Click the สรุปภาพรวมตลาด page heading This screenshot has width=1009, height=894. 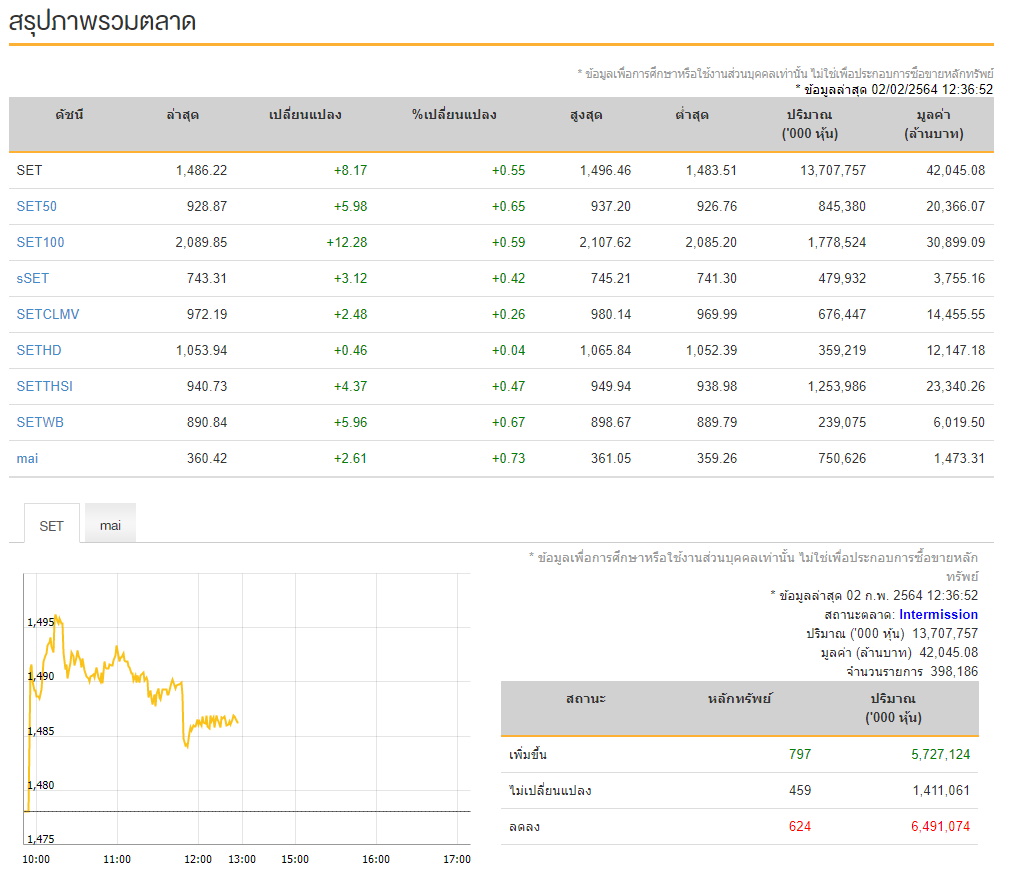[102, 21]
